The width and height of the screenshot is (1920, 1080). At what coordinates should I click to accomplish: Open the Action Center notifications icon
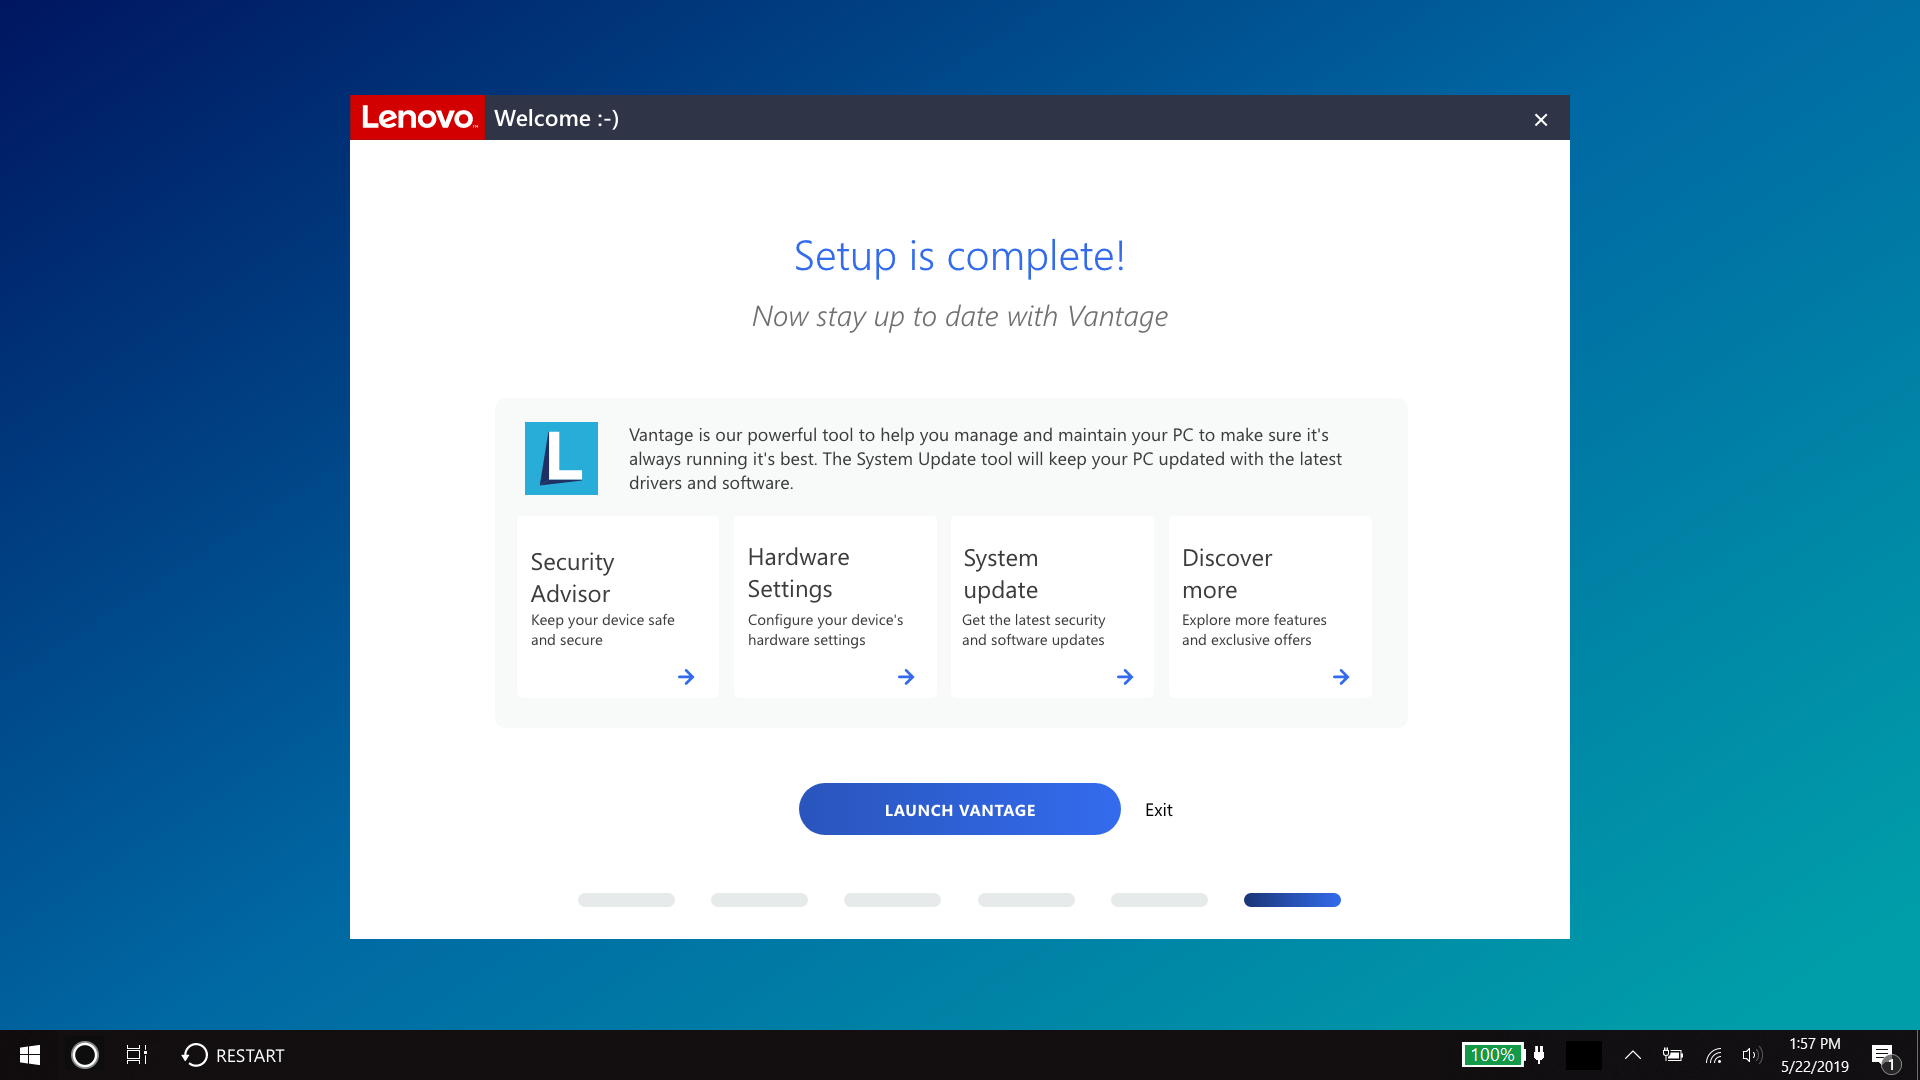pyautogui.click(x=1884, y=1056)
